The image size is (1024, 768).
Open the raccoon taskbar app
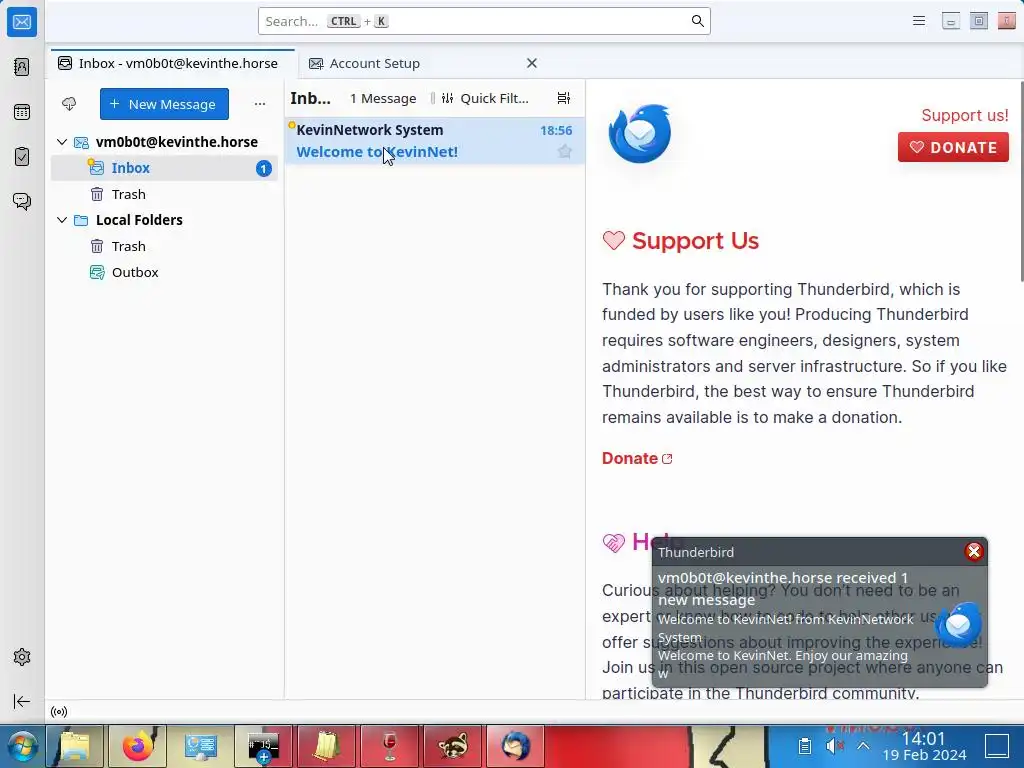point(453,746)
